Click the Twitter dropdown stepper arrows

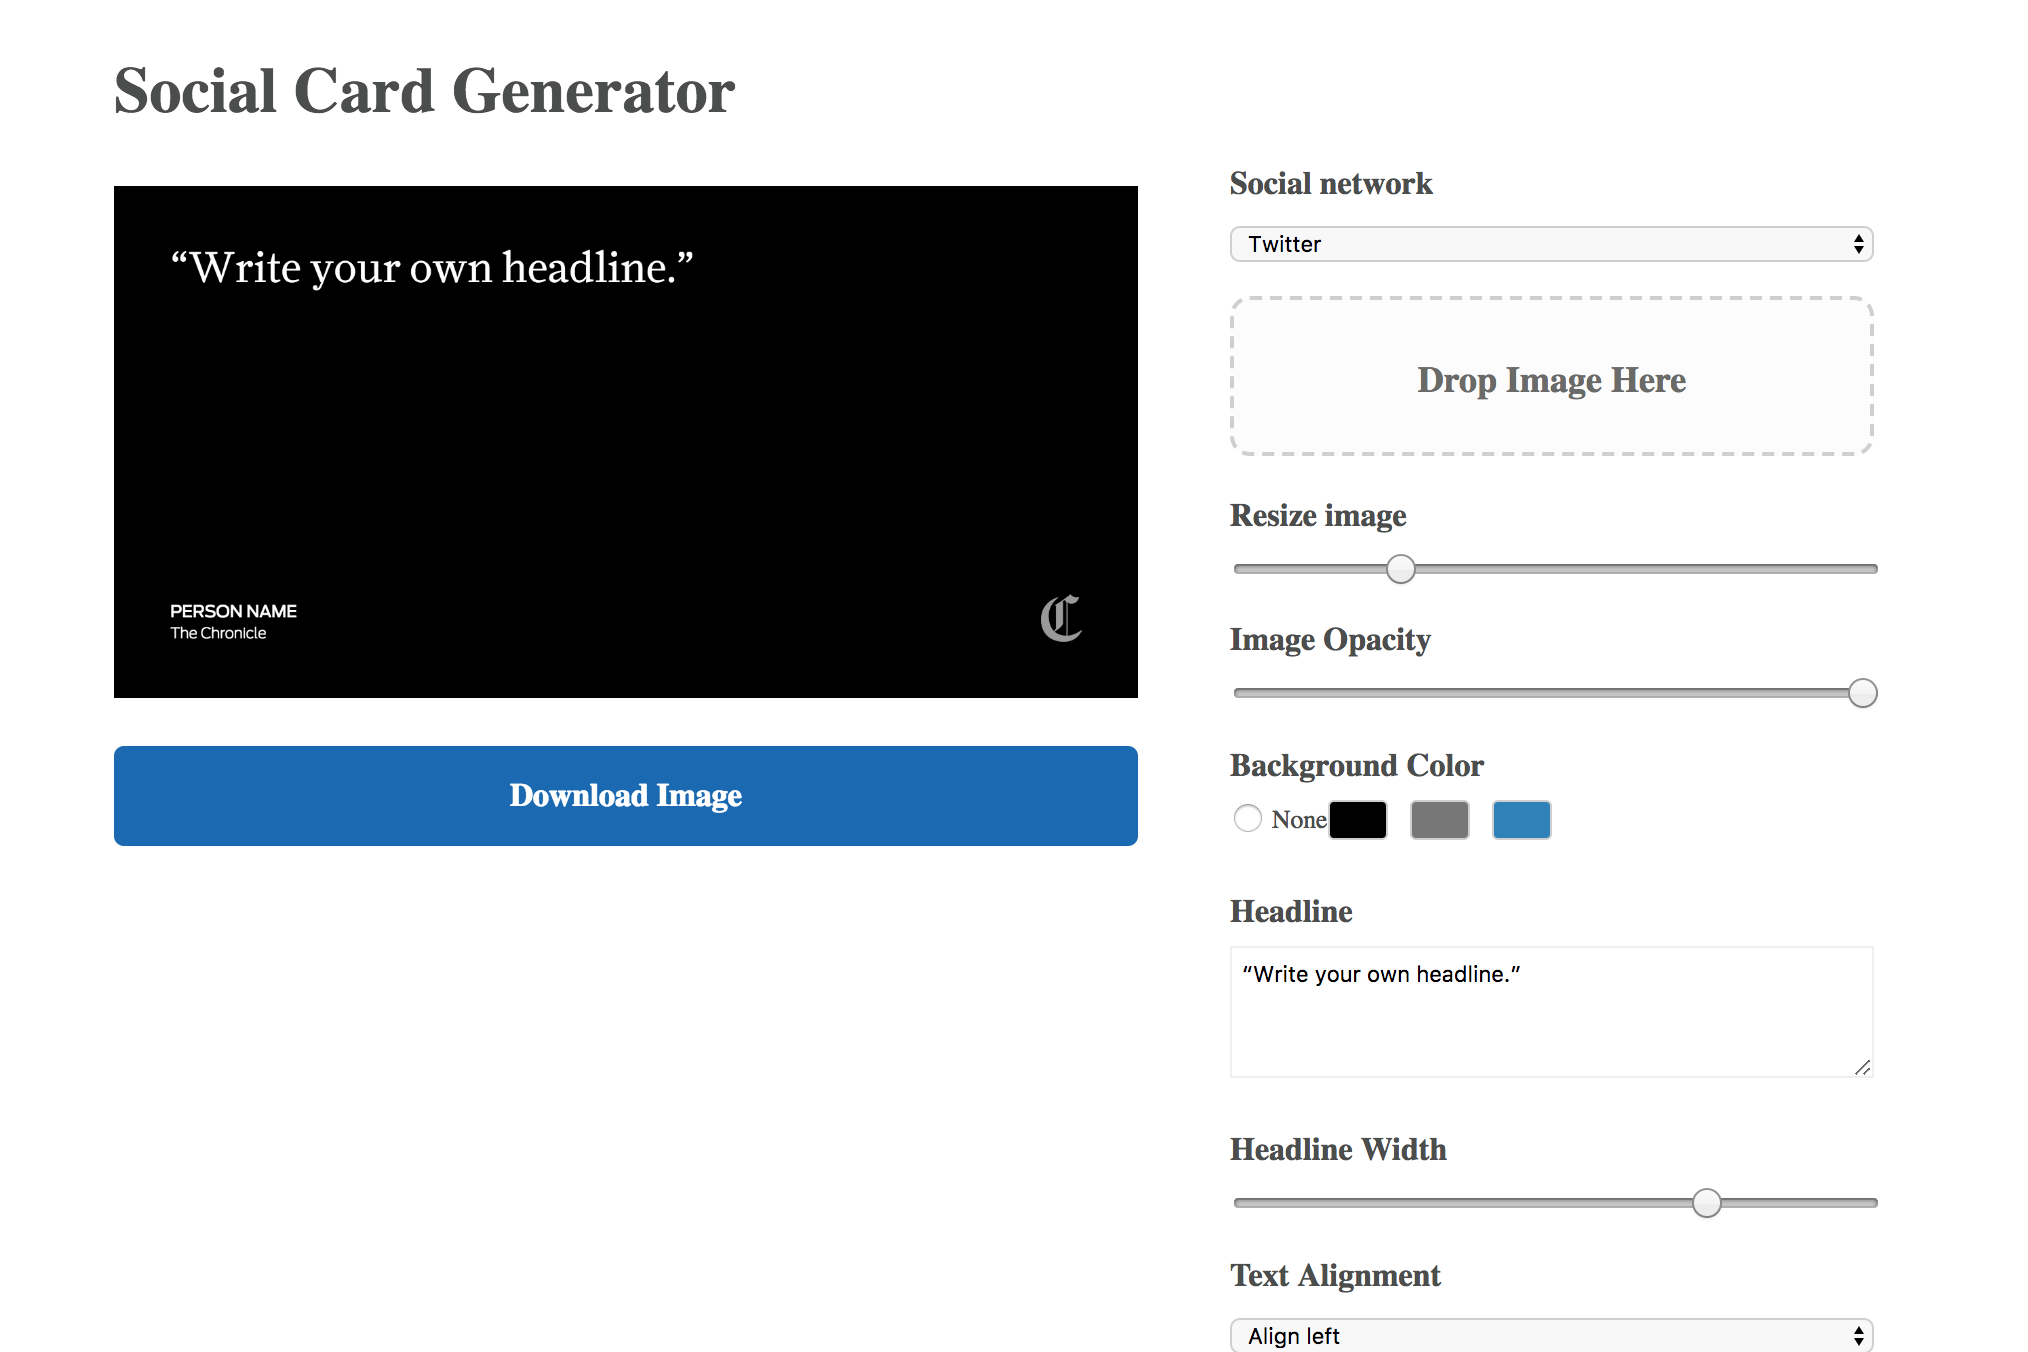(1858, 244)
